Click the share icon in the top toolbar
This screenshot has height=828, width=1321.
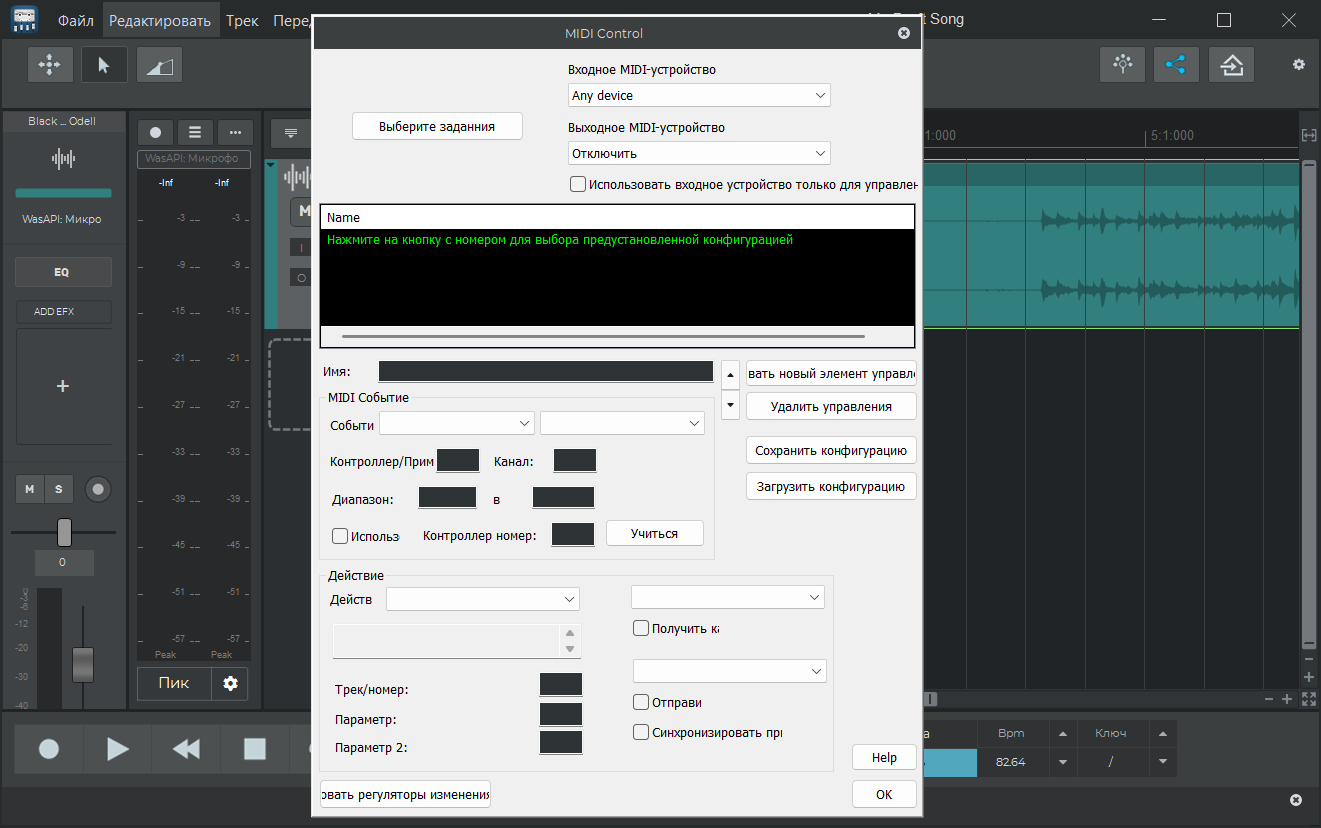click(1177, 65)
